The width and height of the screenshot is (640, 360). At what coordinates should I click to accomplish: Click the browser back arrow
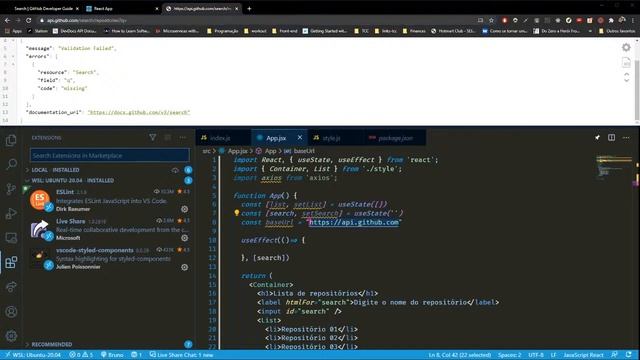(x=7, y=20)
